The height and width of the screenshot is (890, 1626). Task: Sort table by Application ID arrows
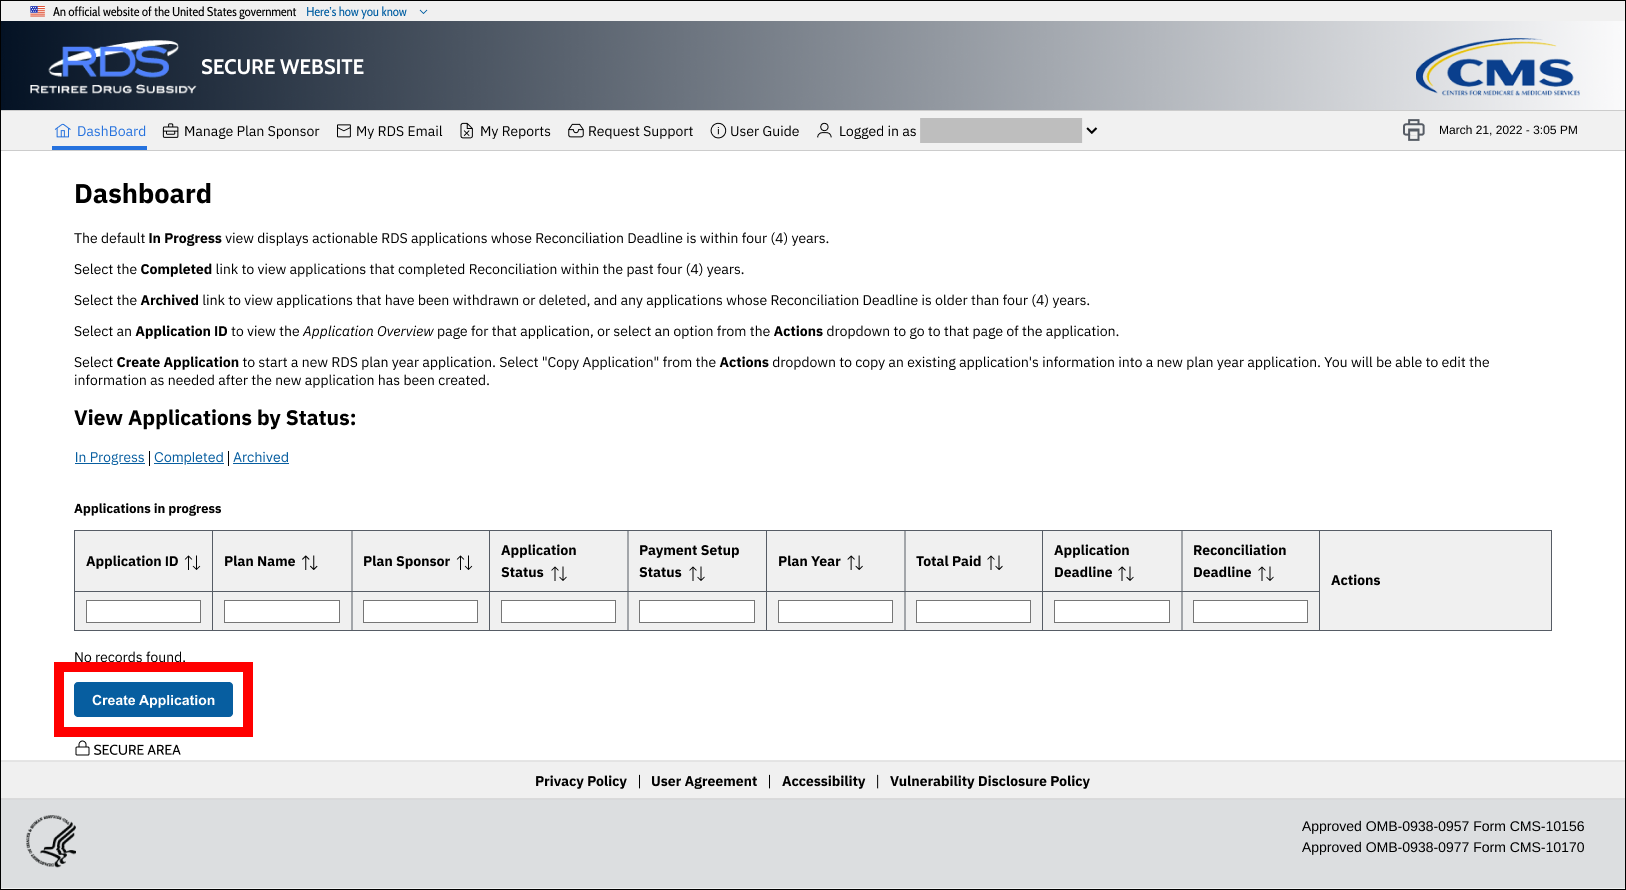(x=193, y=562)
